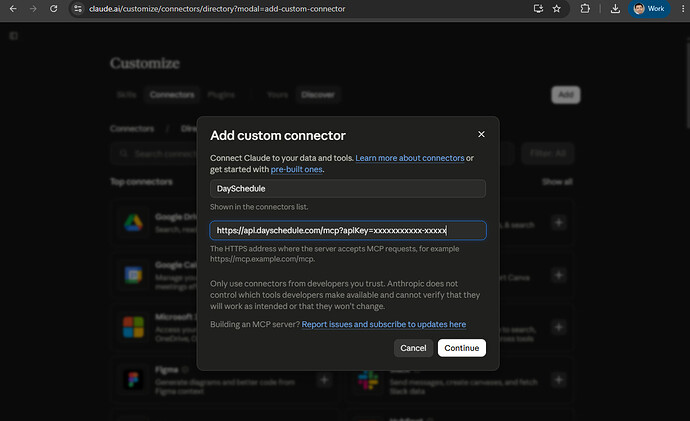The image size is (690, 421).
Task: Open the browser extensions puzzle icon
Action: coord(585,9)
